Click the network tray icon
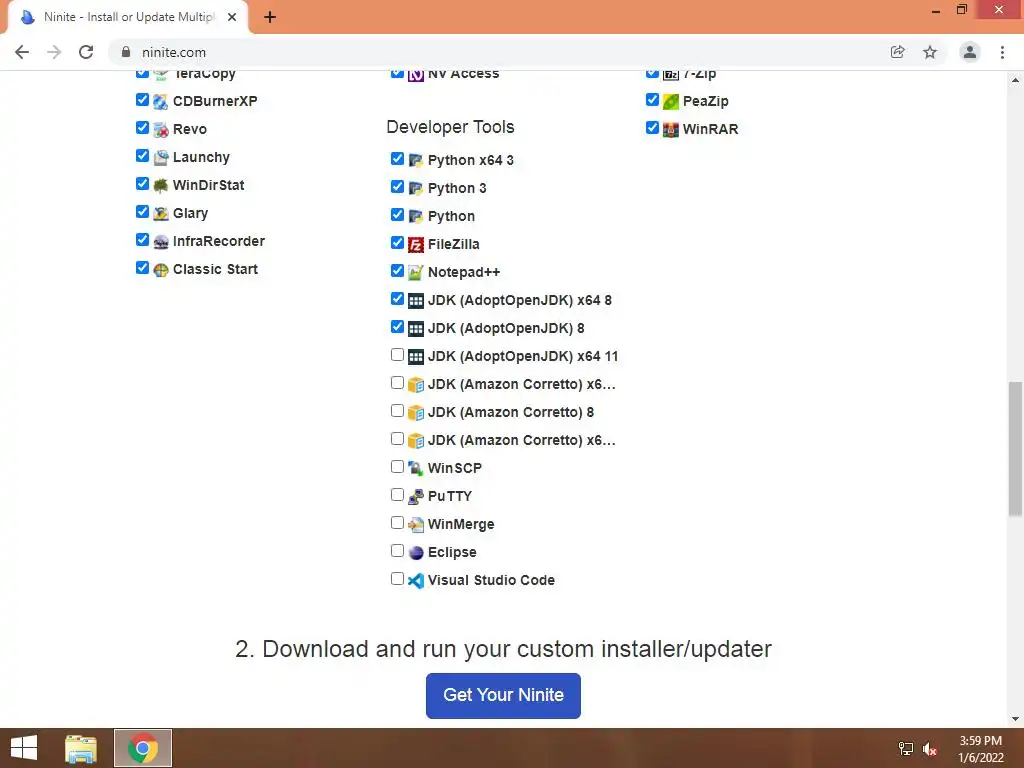 point(906,749)
